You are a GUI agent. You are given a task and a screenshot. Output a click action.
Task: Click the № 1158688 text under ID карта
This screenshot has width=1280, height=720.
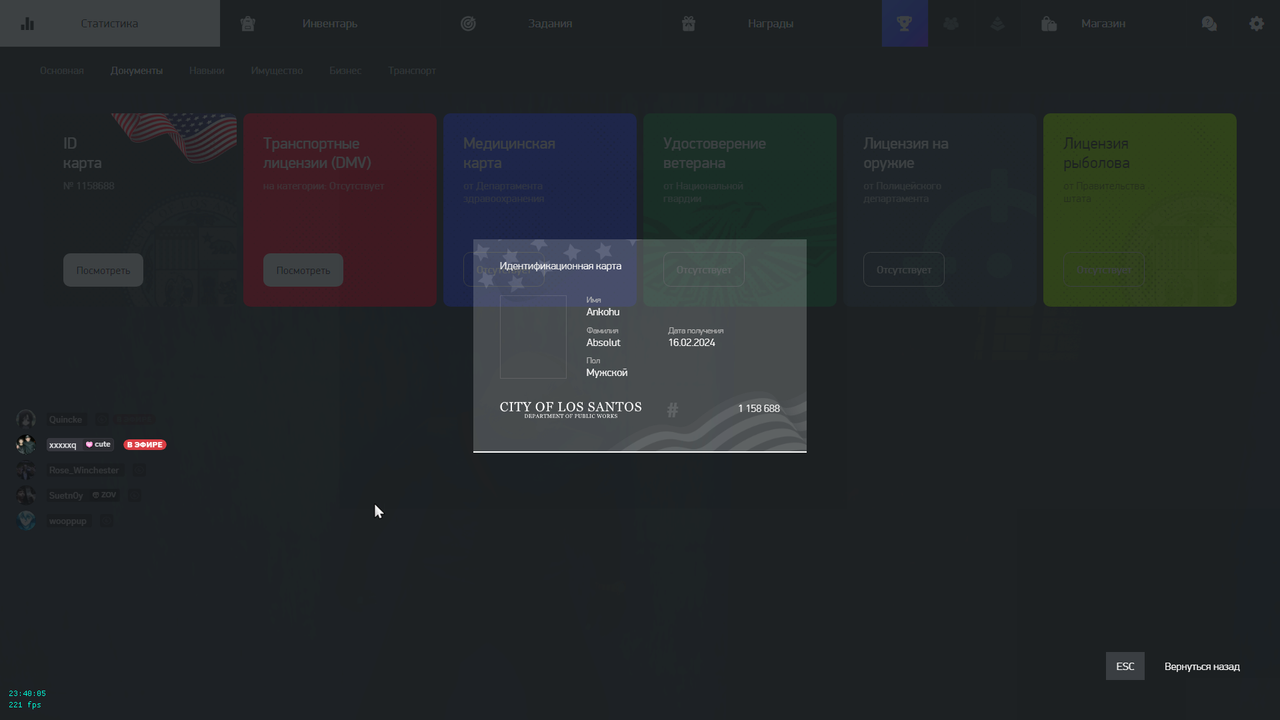point(88,186)
